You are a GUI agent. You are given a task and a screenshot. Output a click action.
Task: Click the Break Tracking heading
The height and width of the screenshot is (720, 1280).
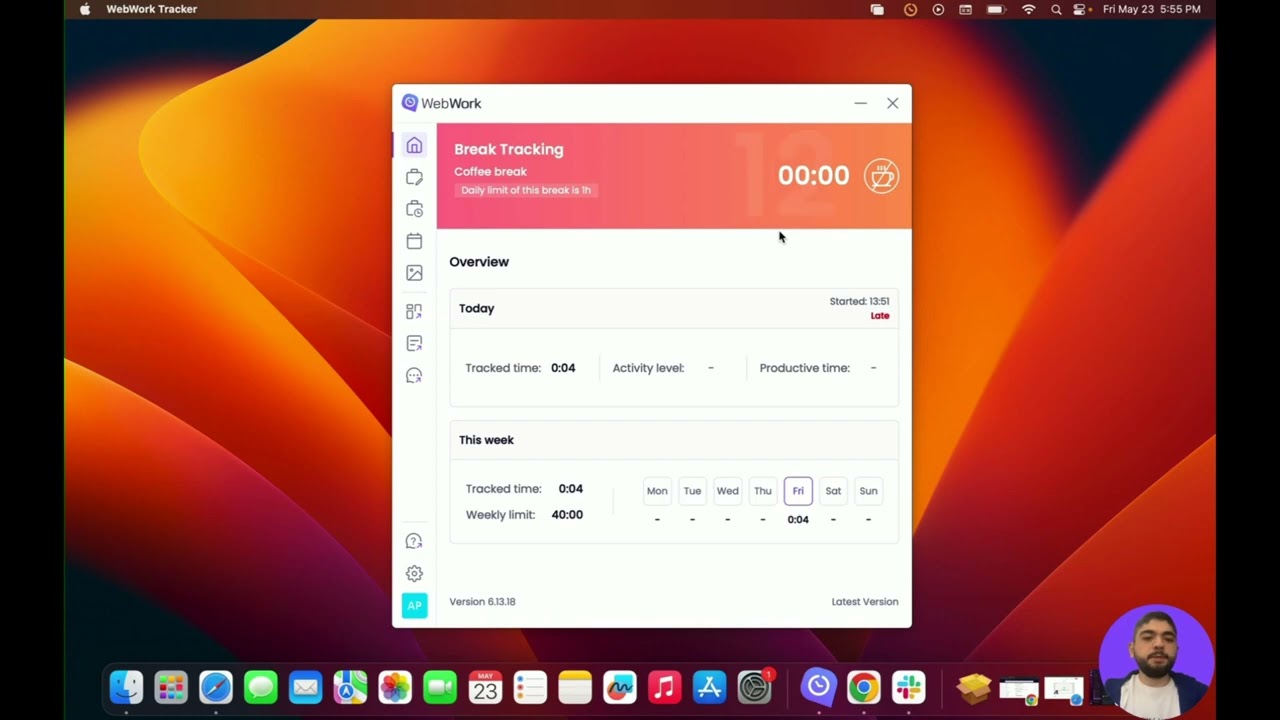509,149
